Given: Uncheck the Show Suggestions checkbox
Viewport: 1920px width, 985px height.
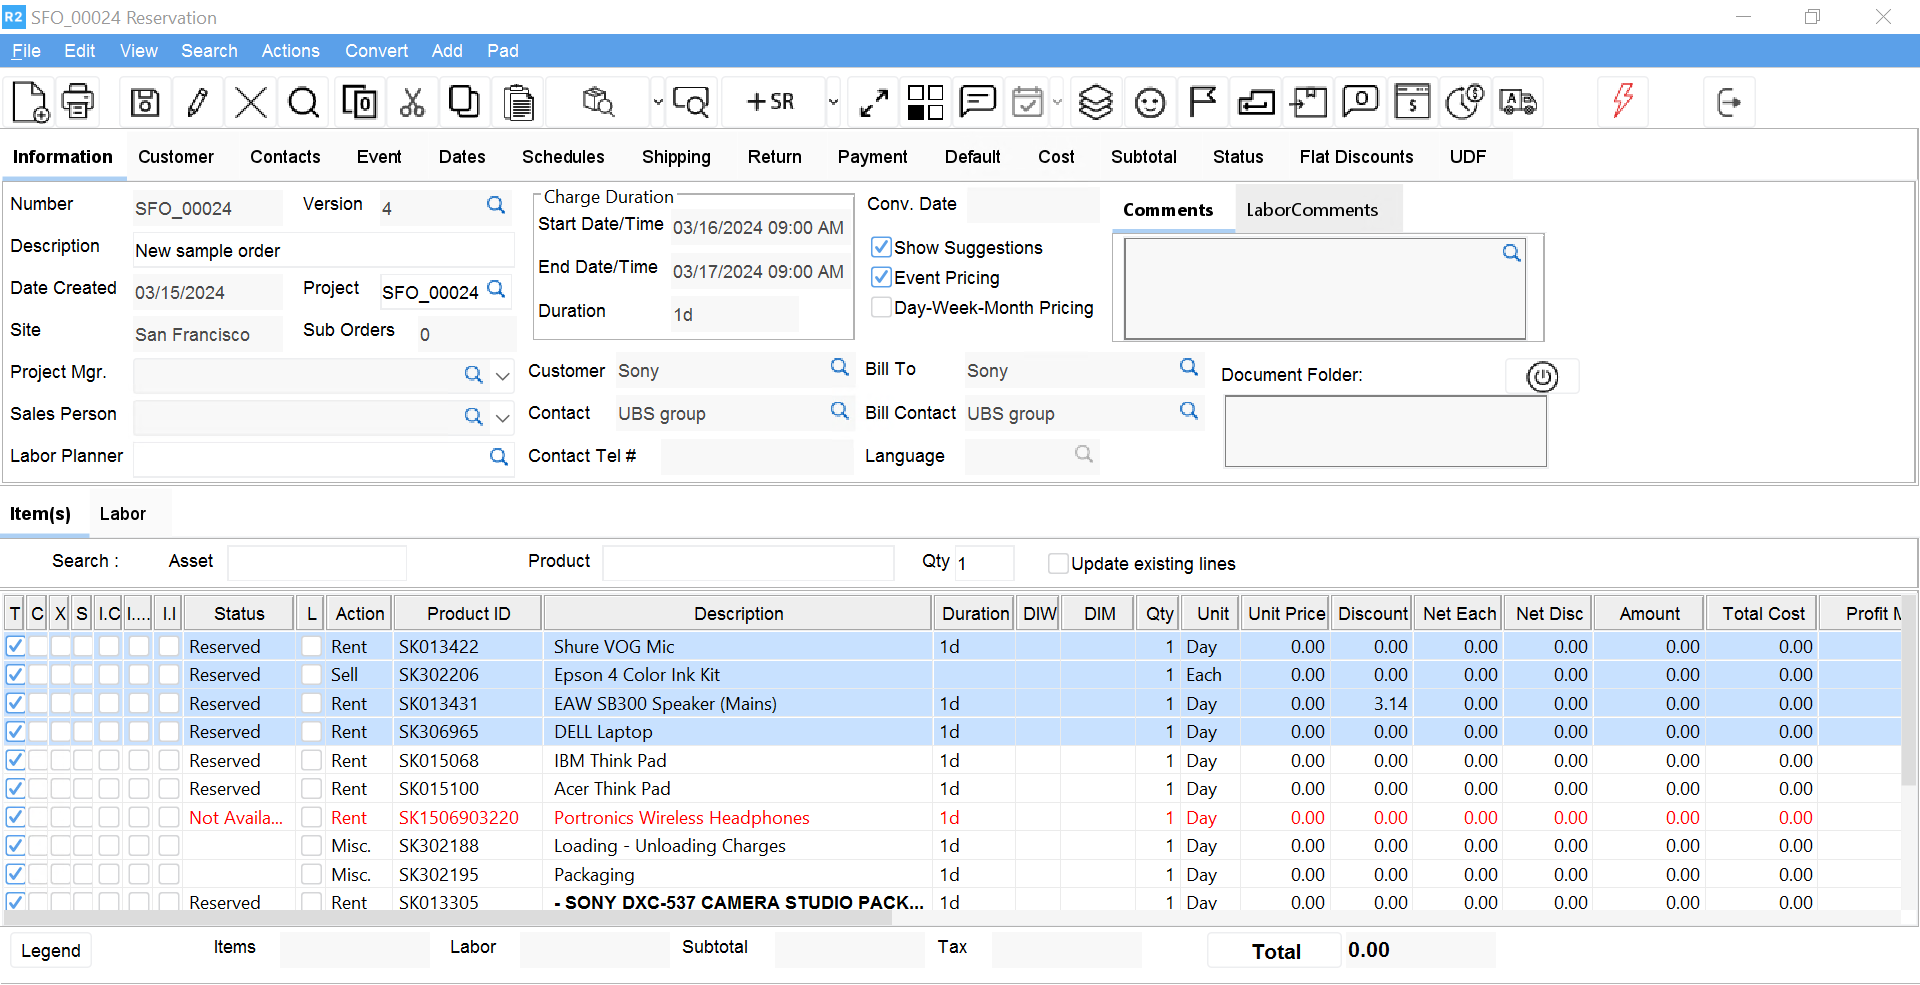Looking at the screenshot, I should [881, 247].
